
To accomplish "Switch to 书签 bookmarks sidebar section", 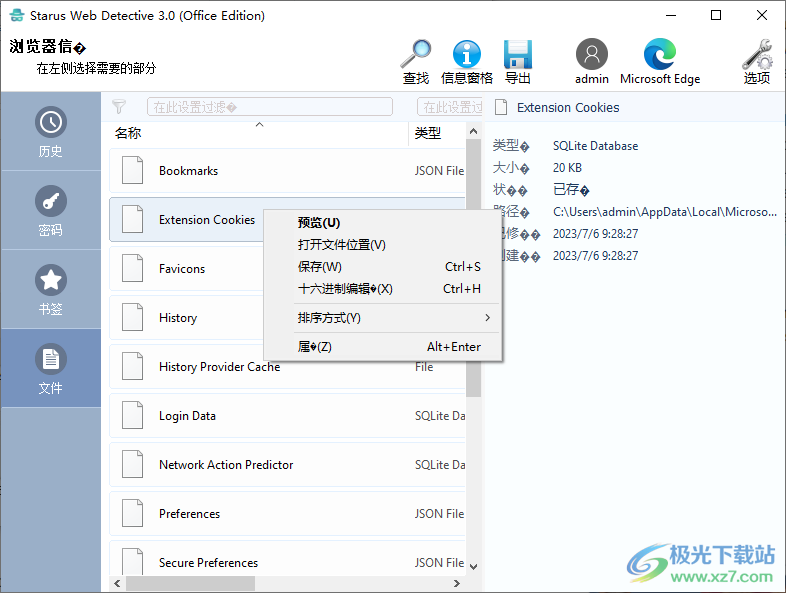I will point(51,289).
